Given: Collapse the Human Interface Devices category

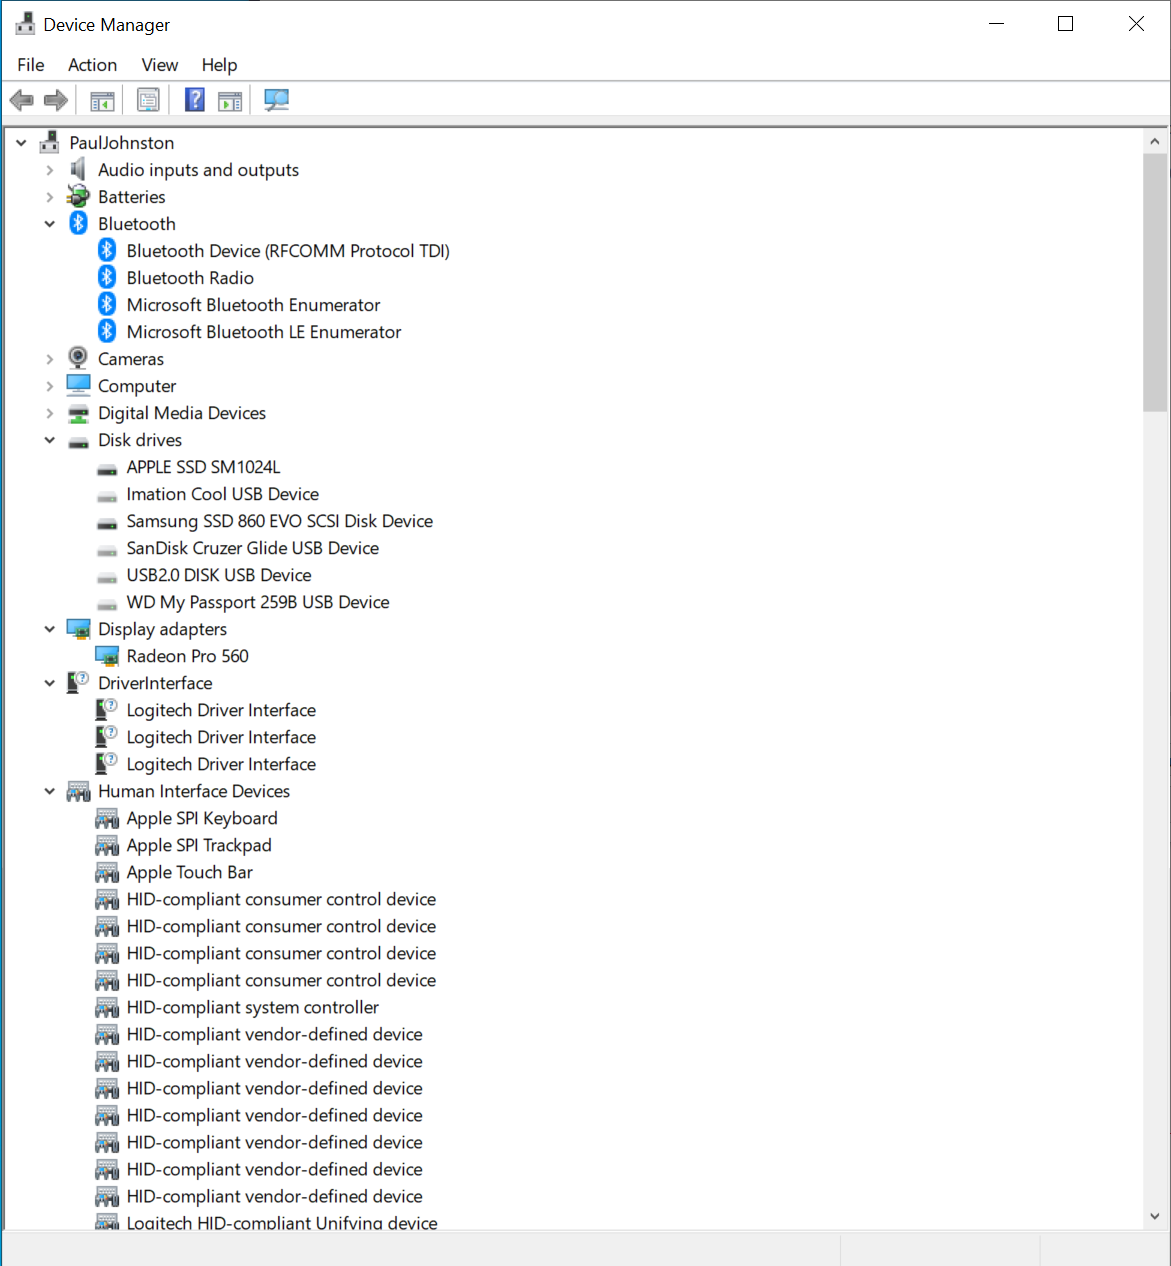Looking at the screenshot, I should click(50, 791).
